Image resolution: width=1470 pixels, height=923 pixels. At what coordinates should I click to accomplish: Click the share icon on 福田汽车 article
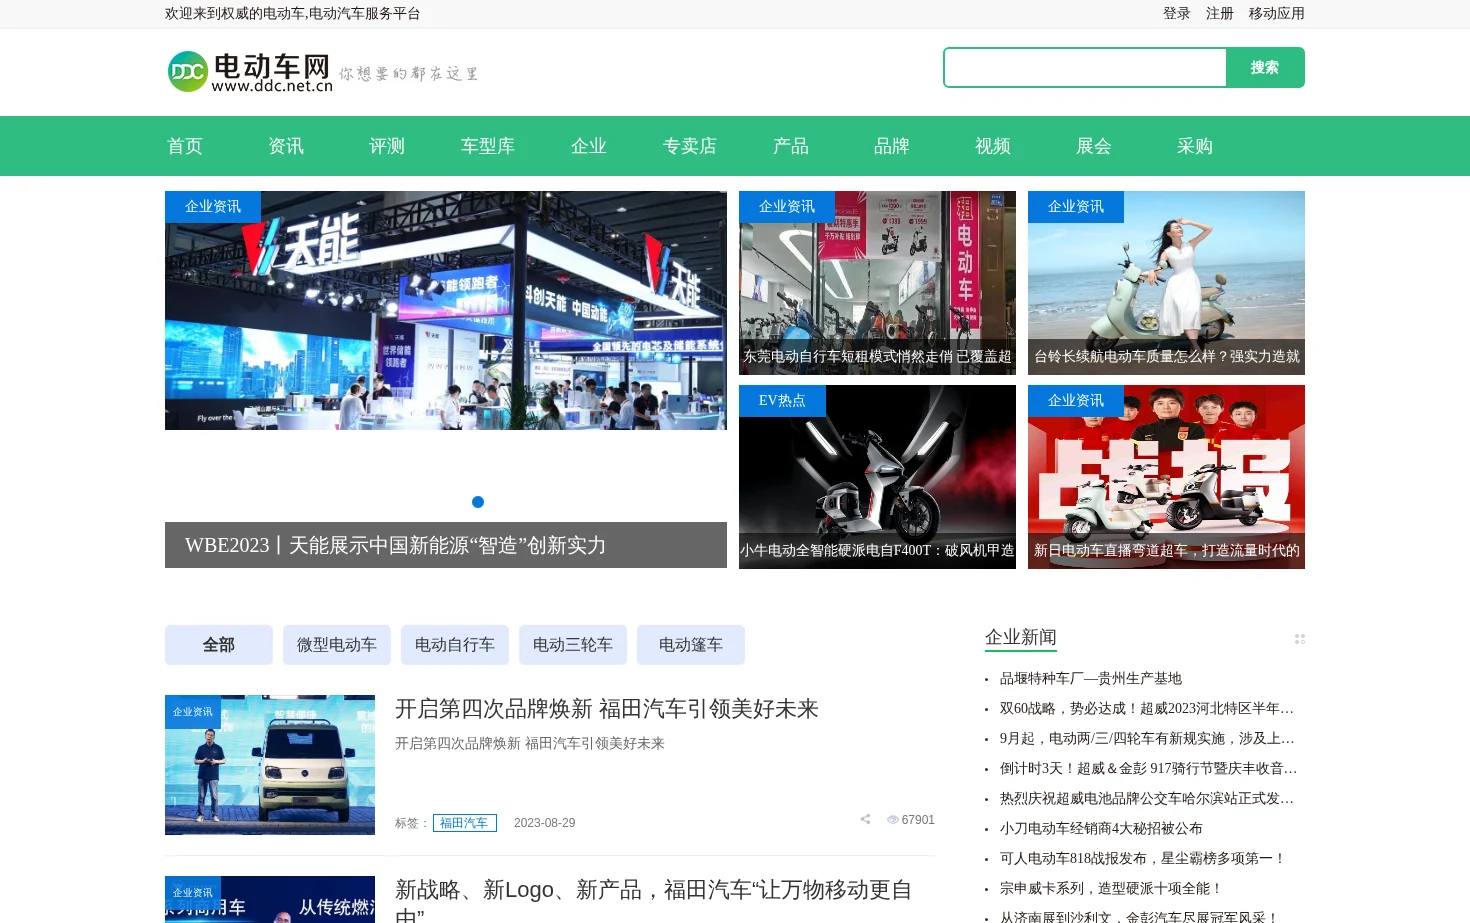click(x=865, y=819)
